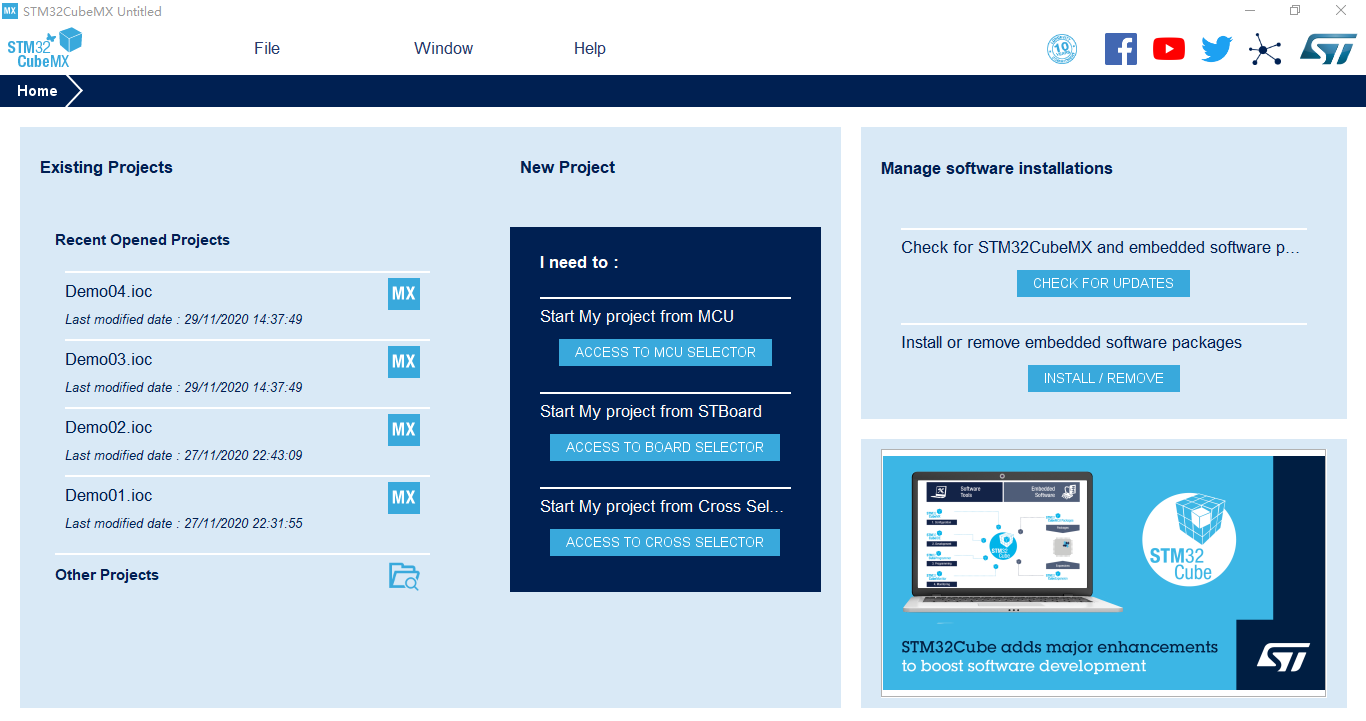
Task: Click ACCESS TO MCU SELECTOR button
Action: [665, 352]
